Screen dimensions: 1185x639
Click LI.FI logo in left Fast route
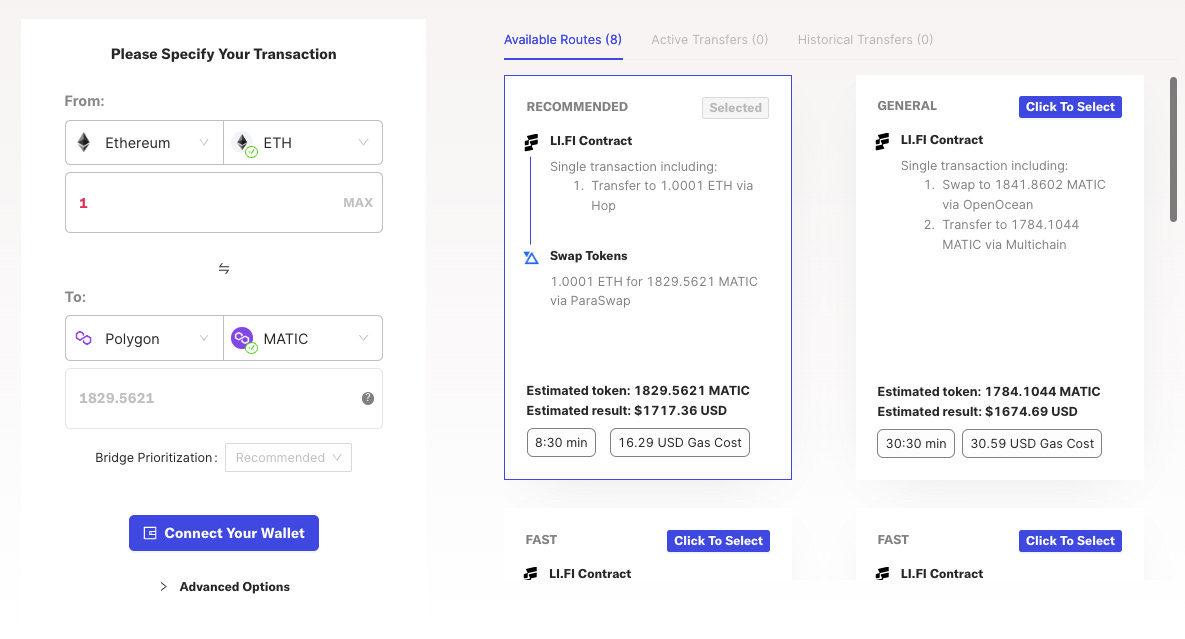(x=531, y=574)
